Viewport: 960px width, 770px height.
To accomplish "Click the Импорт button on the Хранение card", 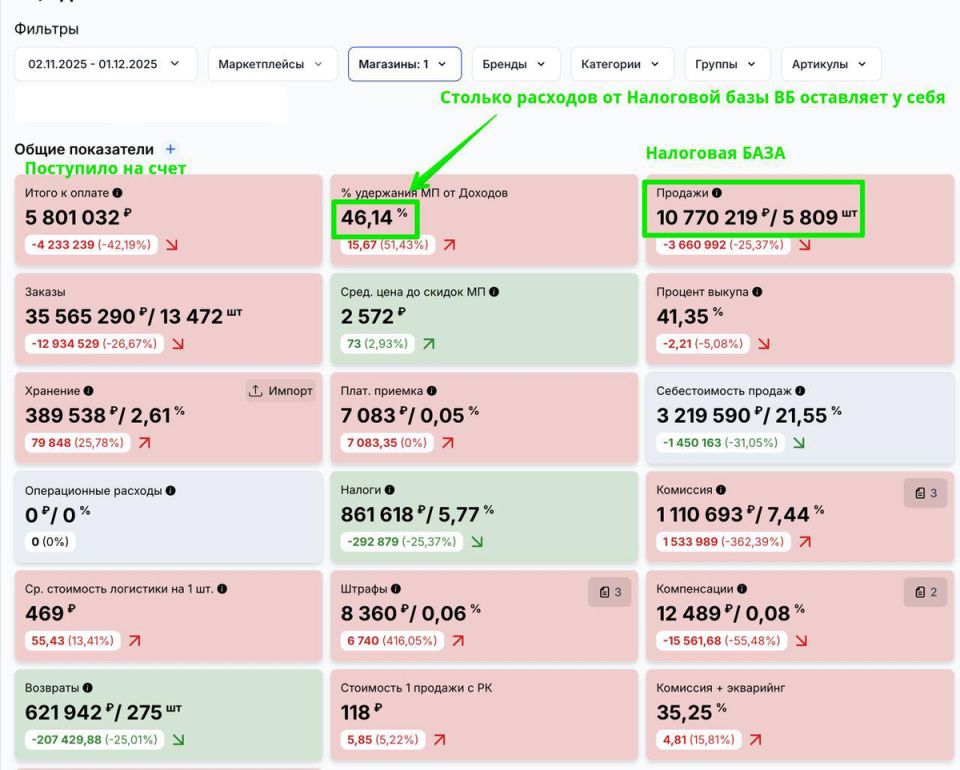I will 281,391.
